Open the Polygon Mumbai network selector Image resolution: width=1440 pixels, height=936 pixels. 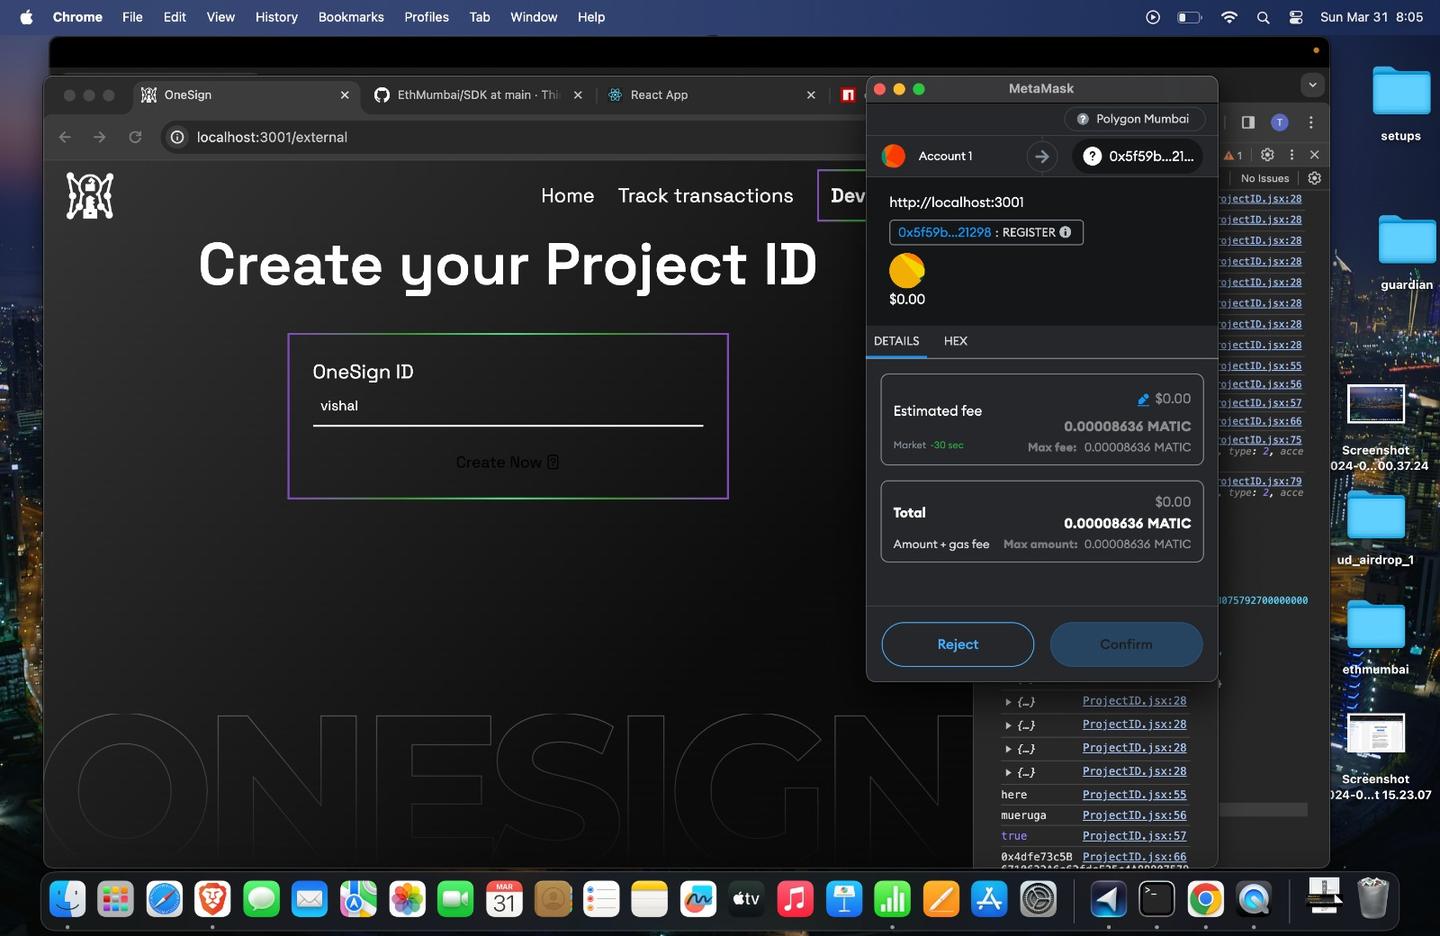(1134, 119)
